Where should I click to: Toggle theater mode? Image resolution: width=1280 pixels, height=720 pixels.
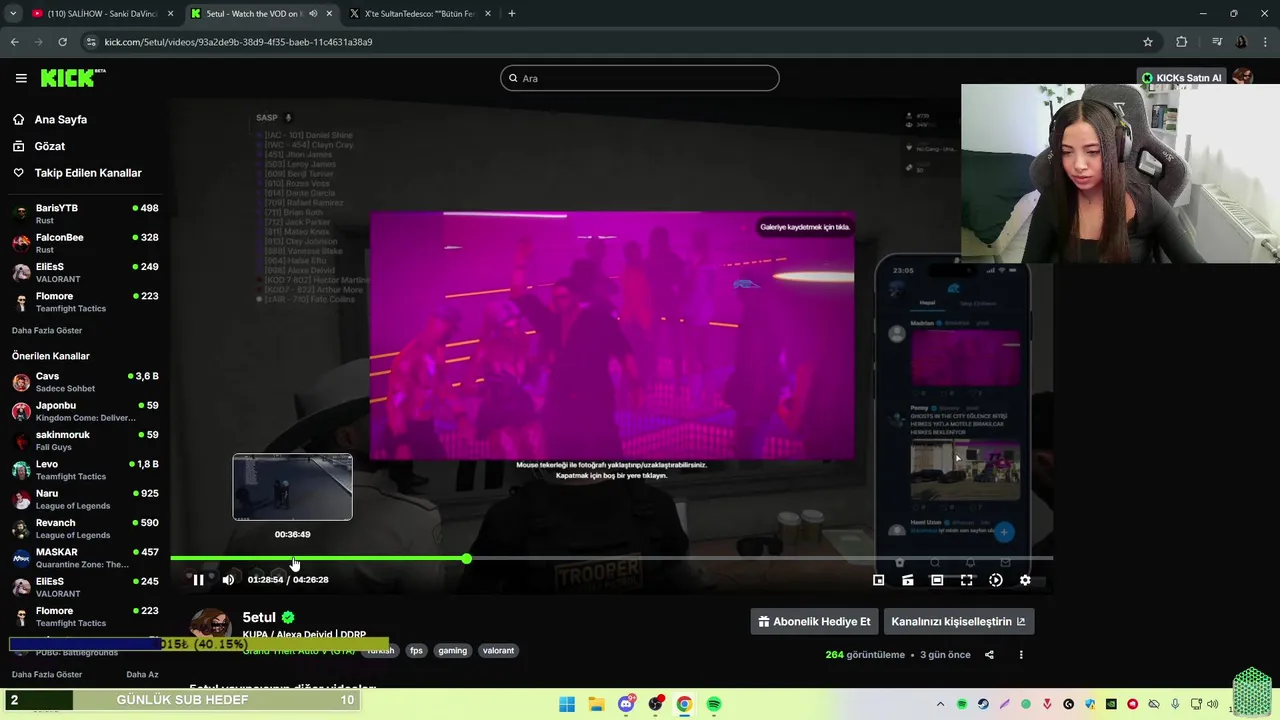(937, 580)
